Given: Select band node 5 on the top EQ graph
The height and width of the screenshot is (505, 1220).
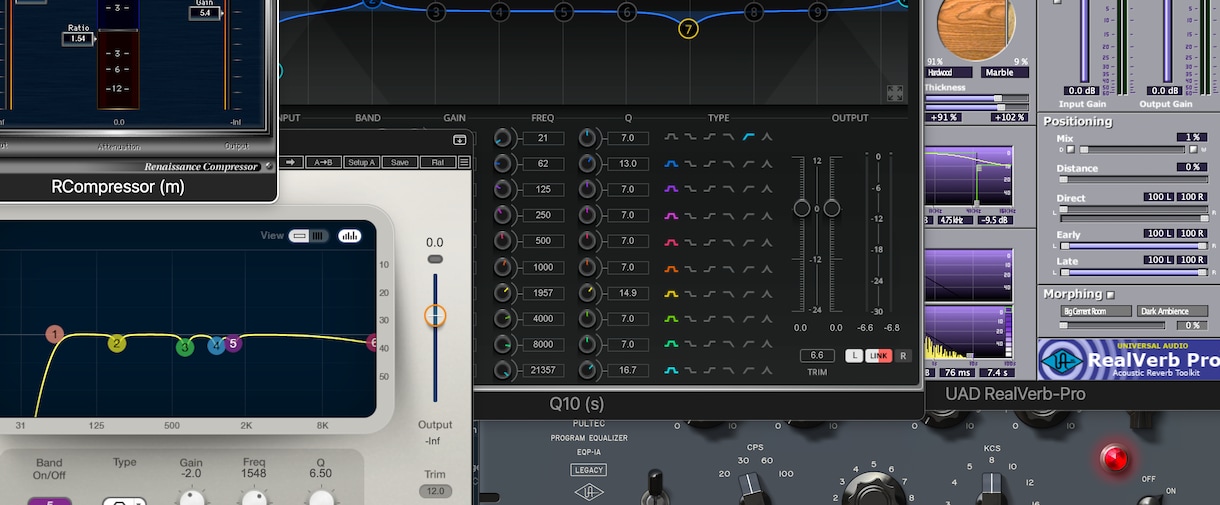Looking at the screenshot, I should point(564,12).
